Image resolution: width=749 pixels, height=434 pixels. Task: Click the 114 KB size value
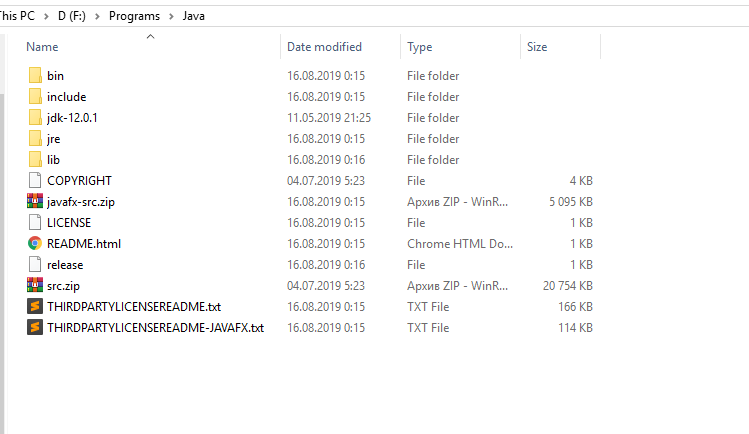[576, 328]
